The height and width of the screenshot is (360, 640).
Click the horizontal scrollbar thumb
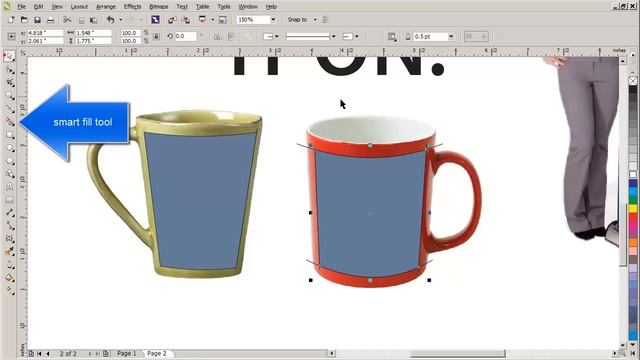457,353
